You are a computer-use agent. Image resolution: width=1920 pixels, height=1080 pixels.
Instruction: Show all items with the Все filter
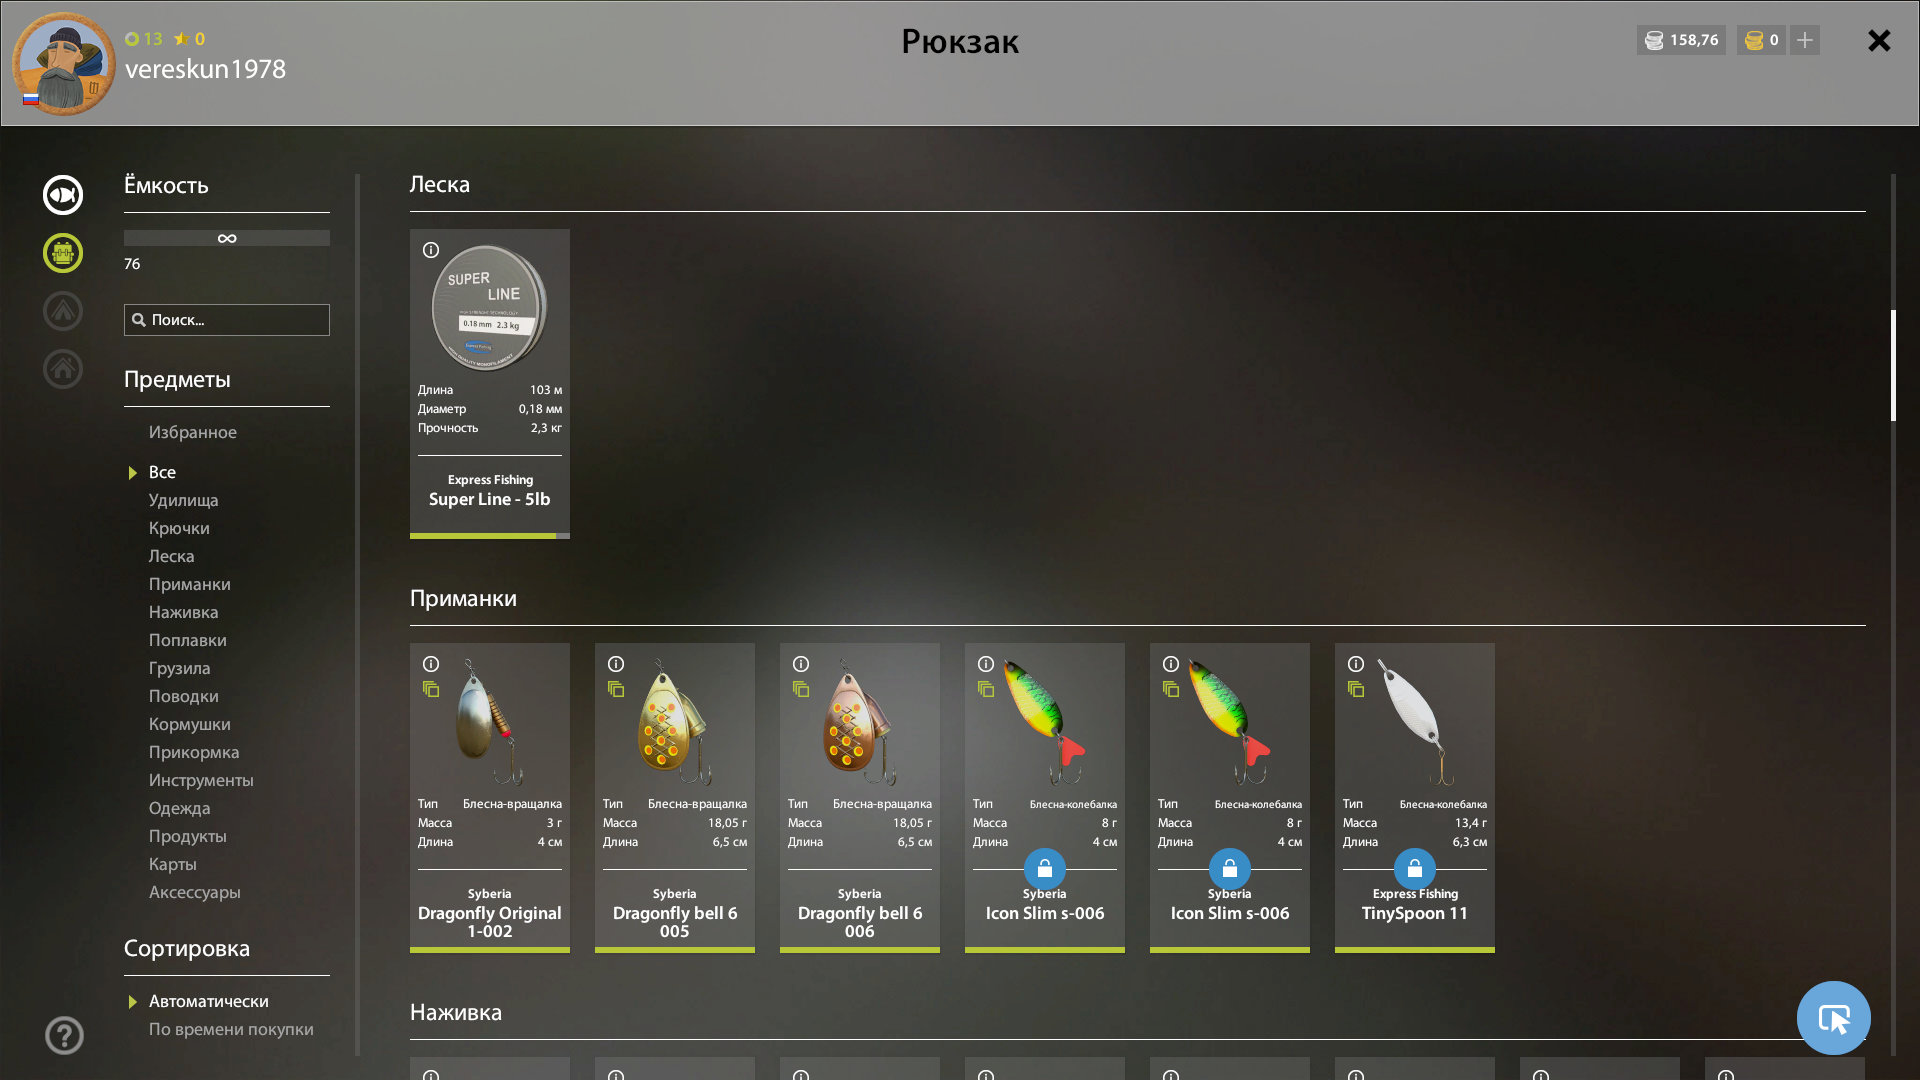(x=162, y=472)
